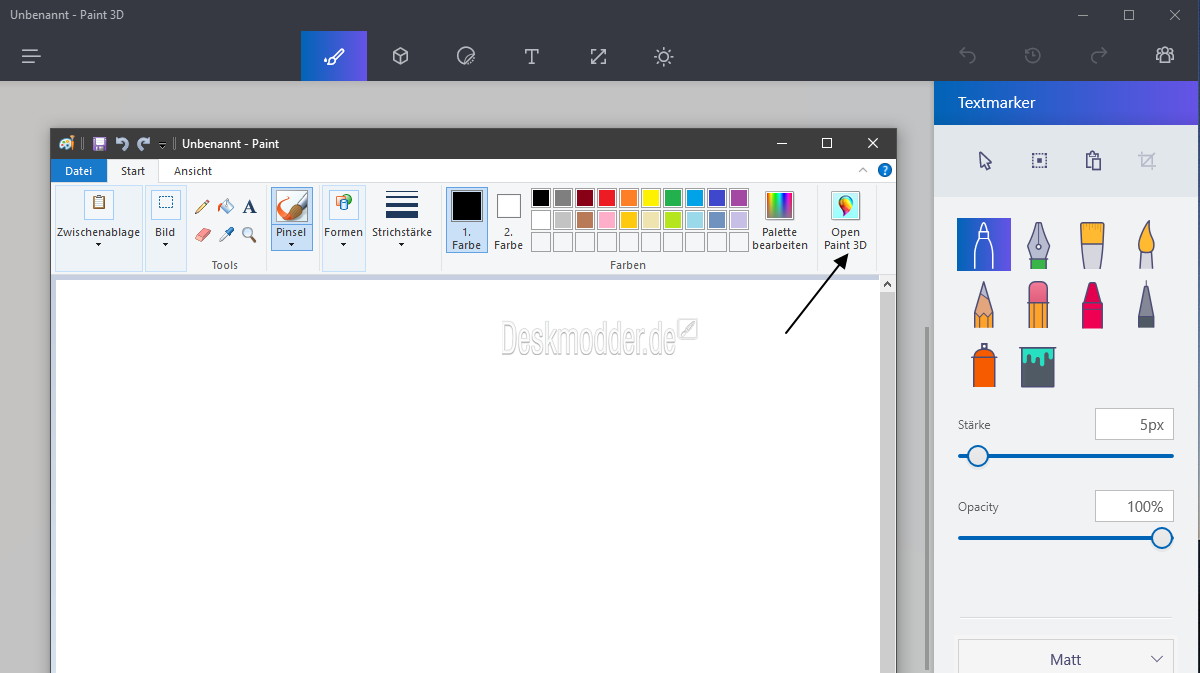This screenshot has width=1200, height=673.
Task: Open the Matt material dropdown
Action: tap(1065, 658)
